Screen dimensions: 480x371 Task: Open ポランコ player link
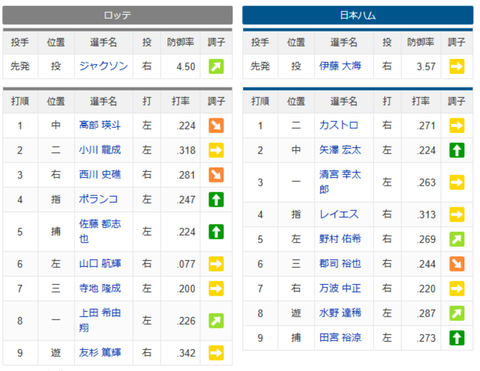coord(98,199)
